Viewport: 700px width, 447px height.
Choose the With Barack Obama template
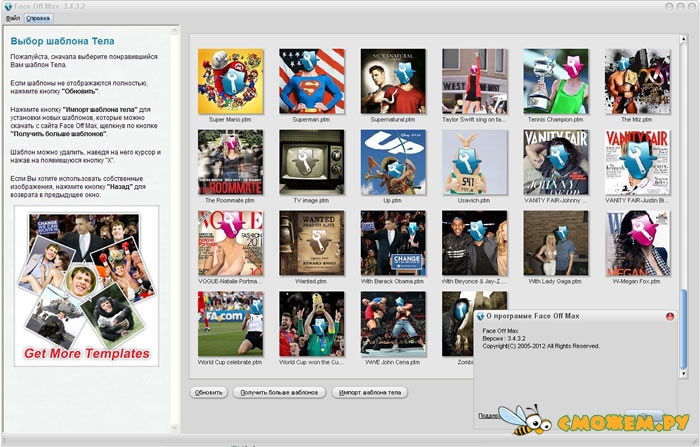click(x=393, y=243)
